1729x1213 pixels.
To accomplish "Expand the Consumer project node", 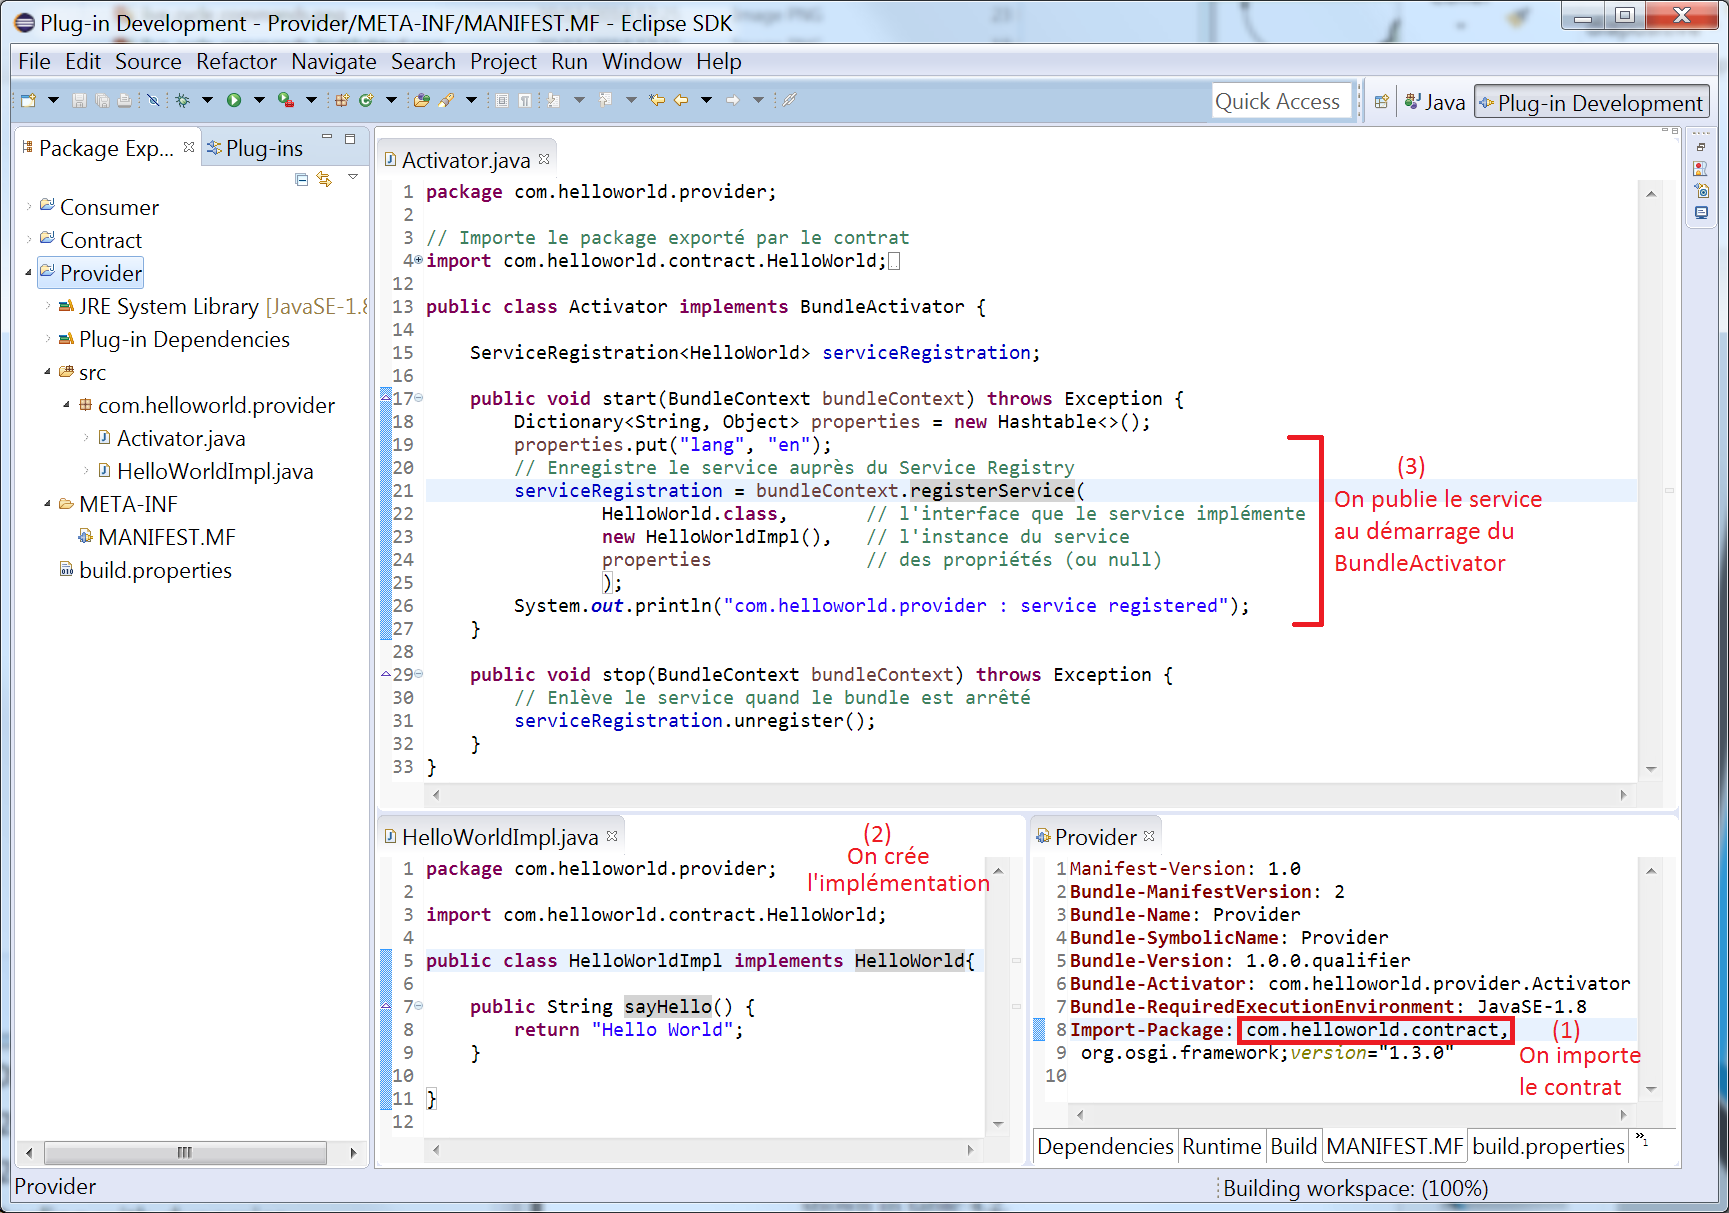I will (x=29, y=207).
